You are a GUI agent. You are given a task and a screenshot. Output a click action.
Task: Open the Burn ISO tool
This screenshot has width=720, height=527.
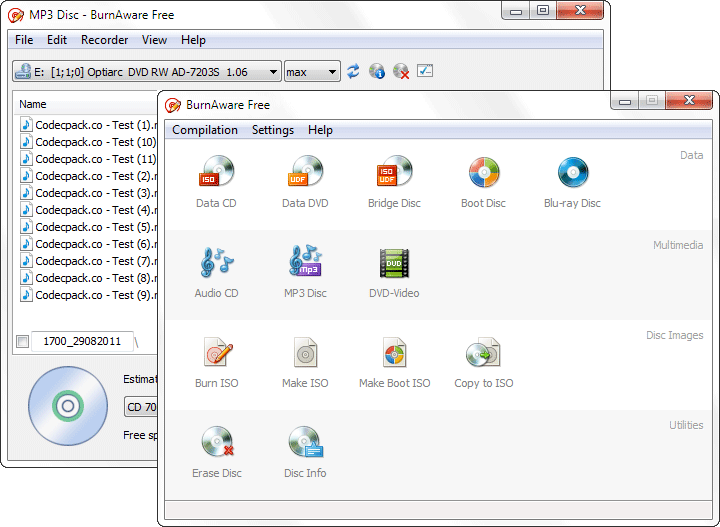(x=216, y=362)
